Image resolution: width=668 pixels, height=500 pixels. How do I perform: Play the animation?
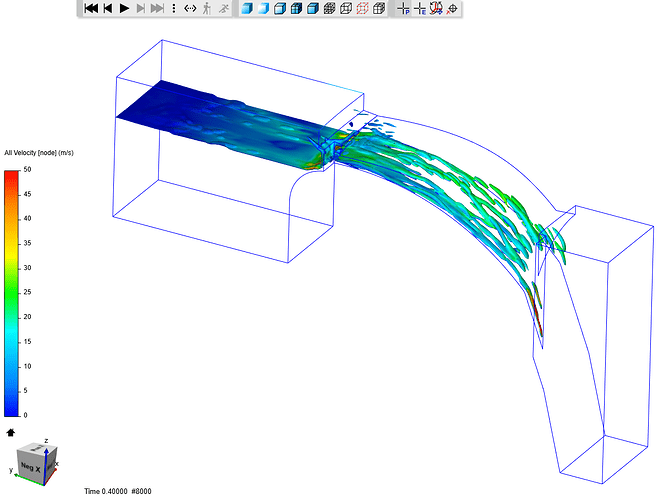[x=124, y=8]
